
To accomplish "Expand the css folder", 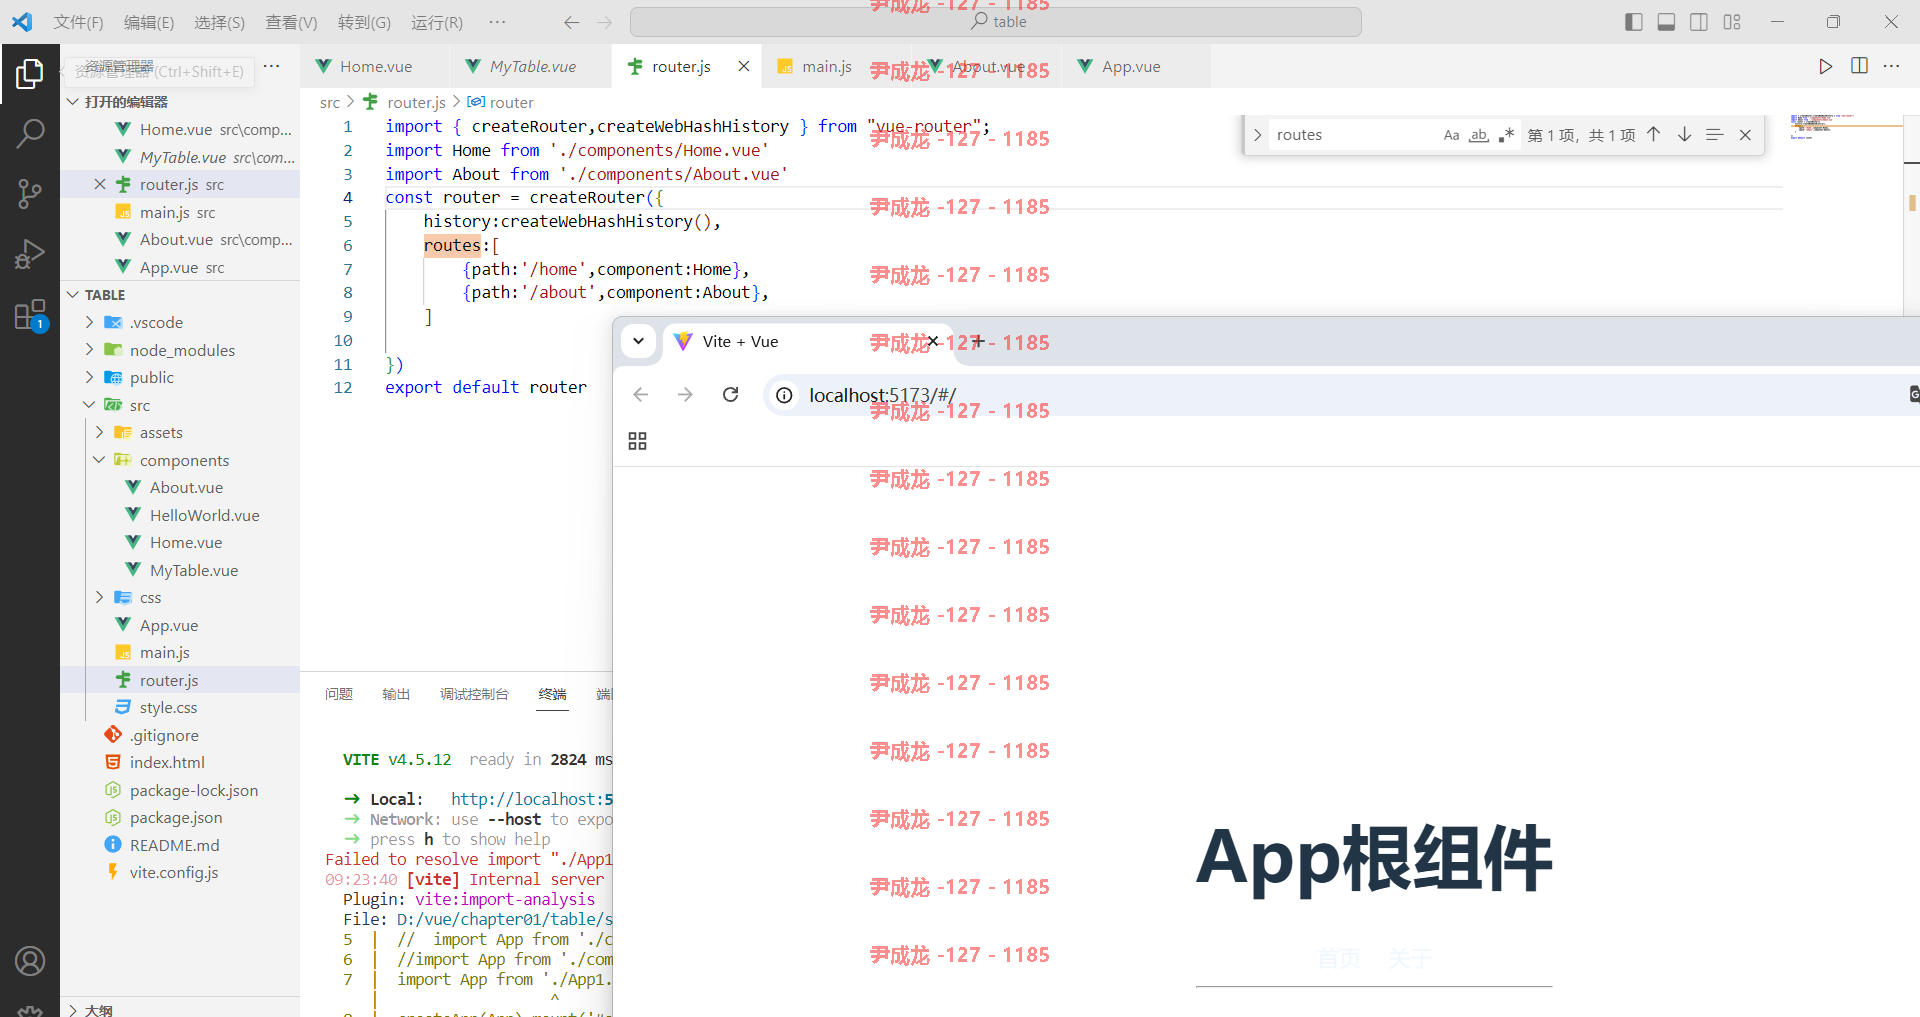I will click(x=99, y=597).
